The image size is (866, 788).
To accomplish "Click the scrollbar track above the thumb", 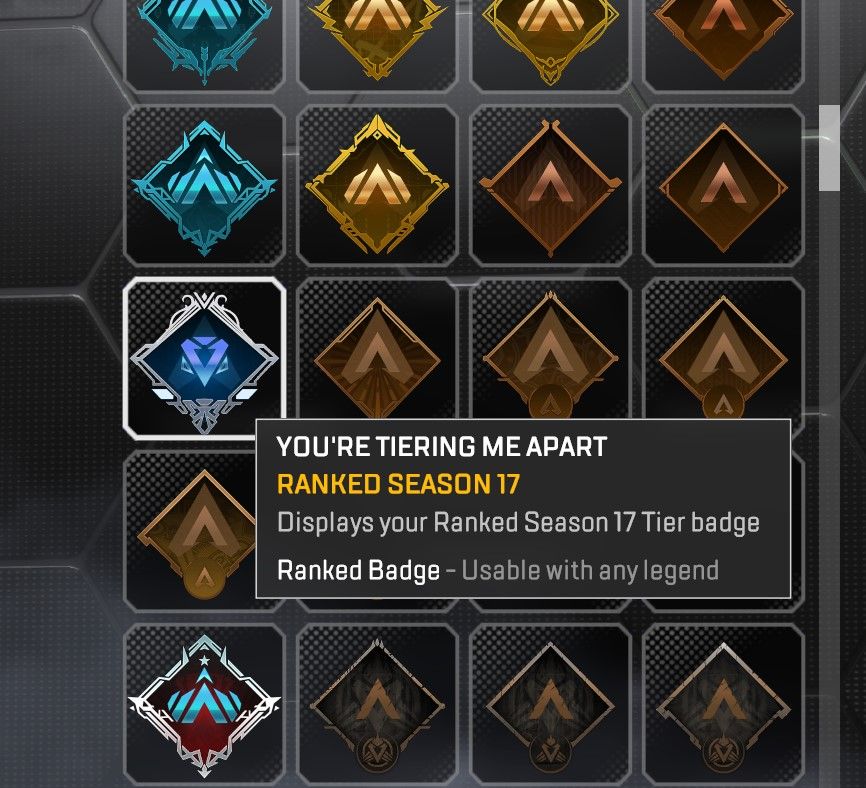I will (829, 52).
